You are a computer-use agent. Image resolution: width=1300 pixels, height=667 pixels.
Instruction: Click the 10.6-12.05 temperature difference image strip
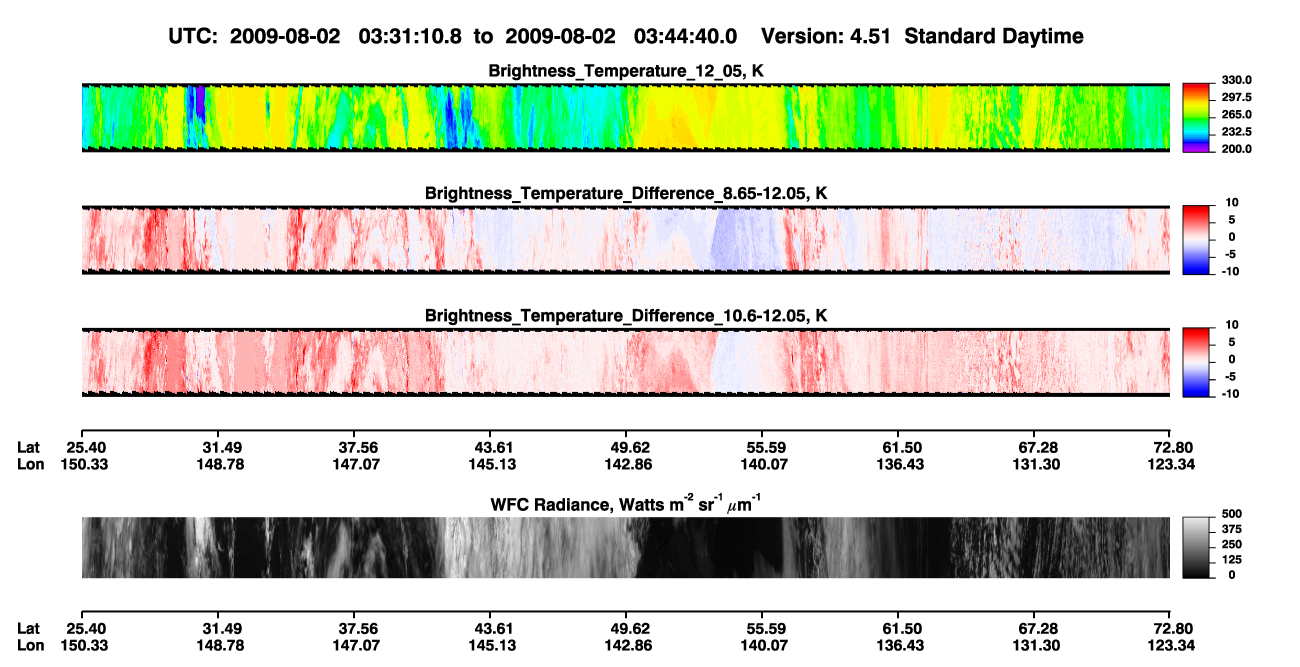625,362
